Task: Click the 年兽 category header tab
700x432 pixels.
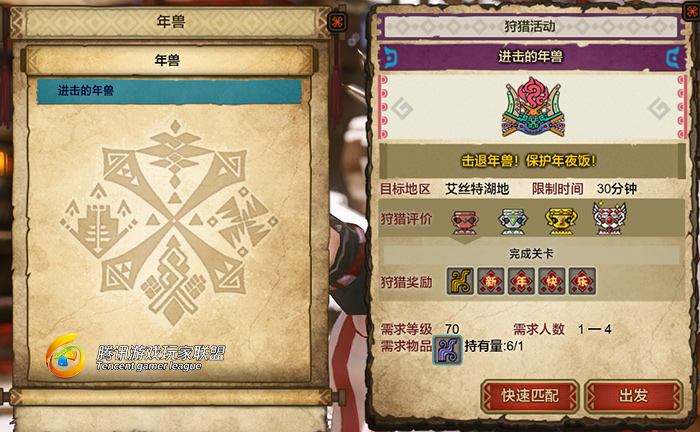Action: click(169, 60)
